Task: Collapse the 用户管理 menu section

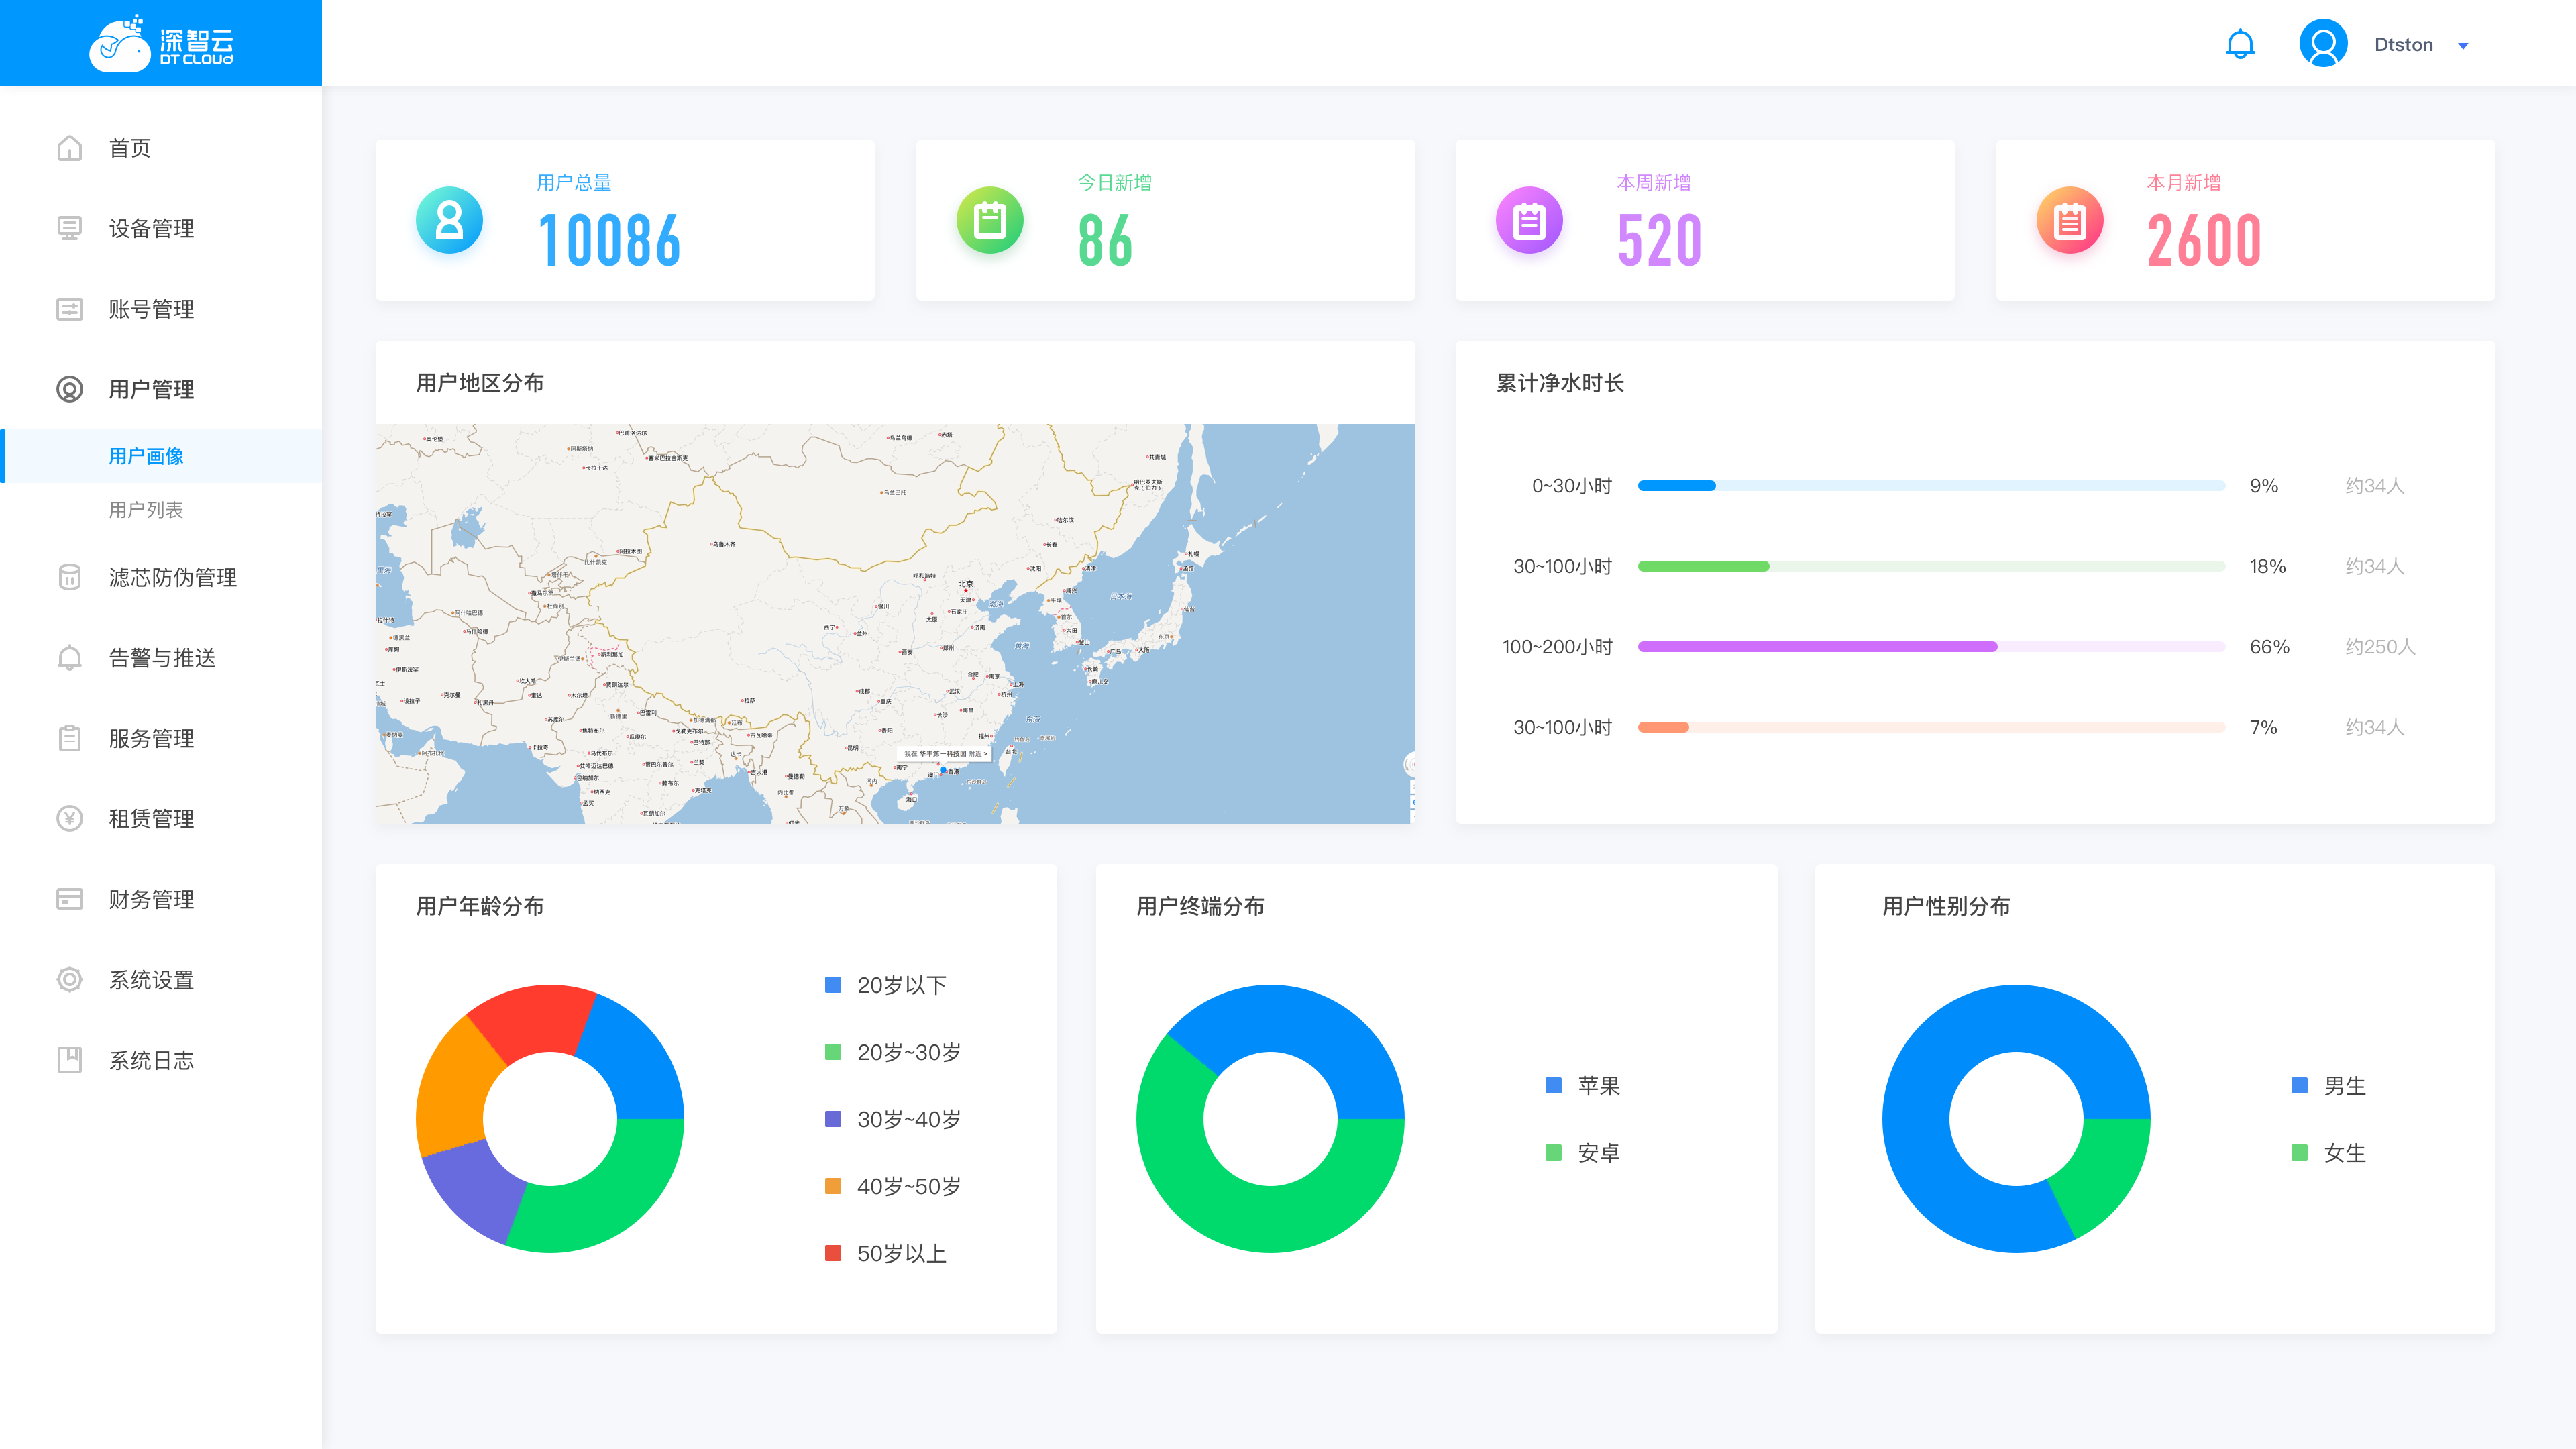Action: tap(152, 389)
